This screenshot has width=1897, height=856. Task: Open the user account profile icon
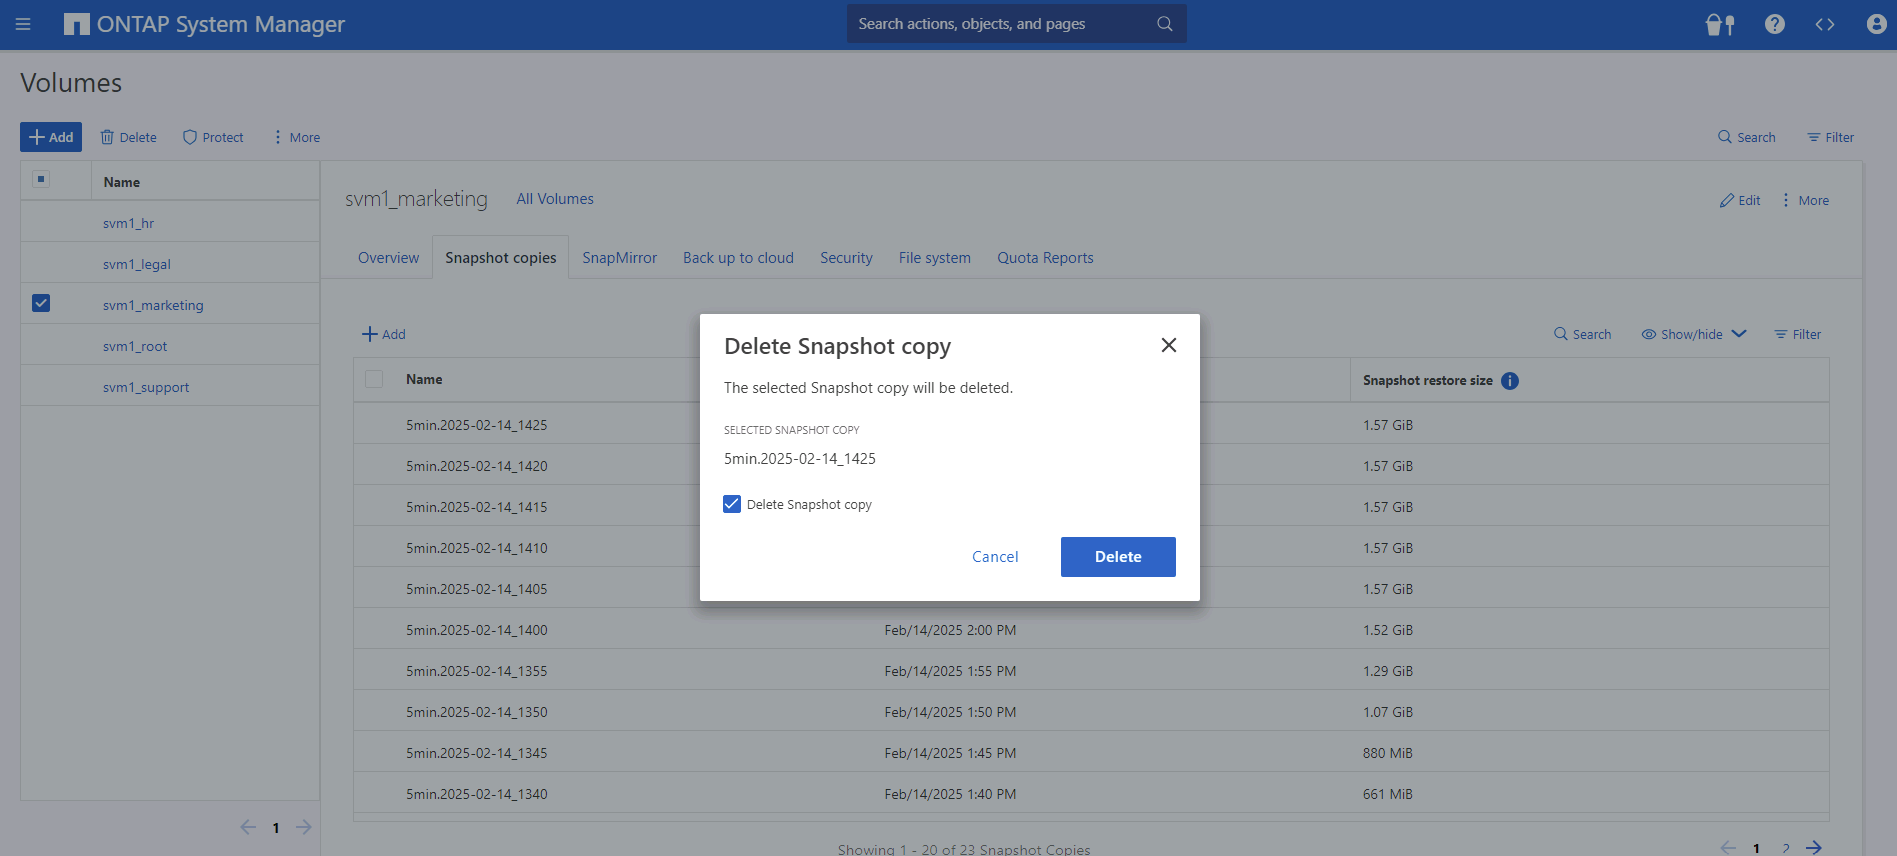click(x=1876, y=24)
